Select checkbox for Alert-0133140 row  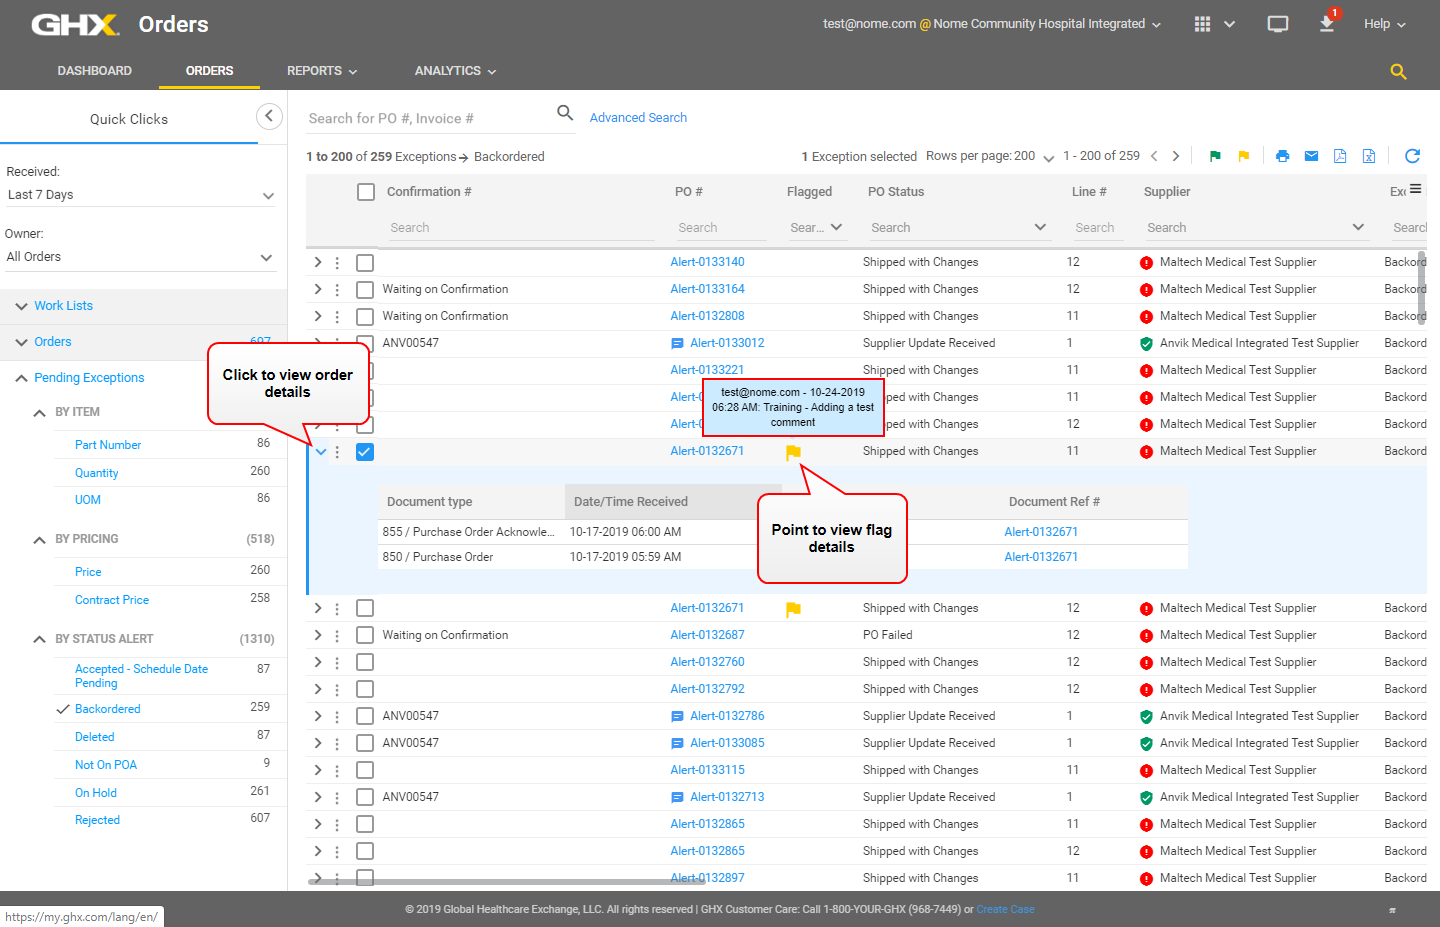[365, 263]
